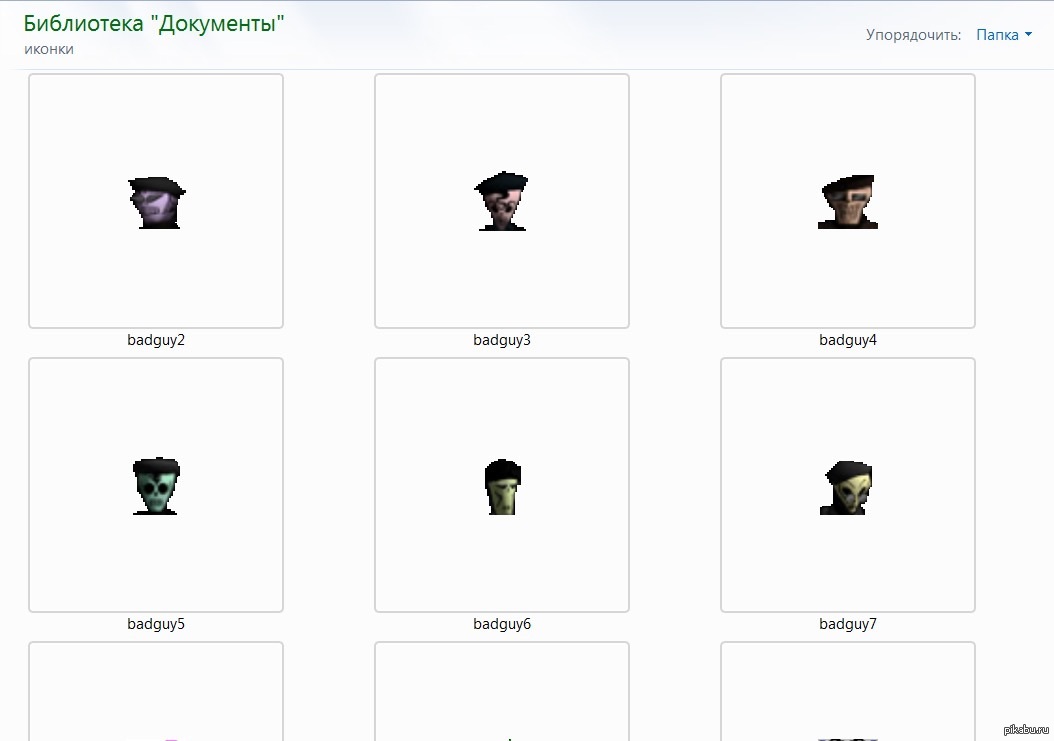Screen dimensions: 1054x741
Task: Click the иконки folder subtitle
Action: click(49, 49)
